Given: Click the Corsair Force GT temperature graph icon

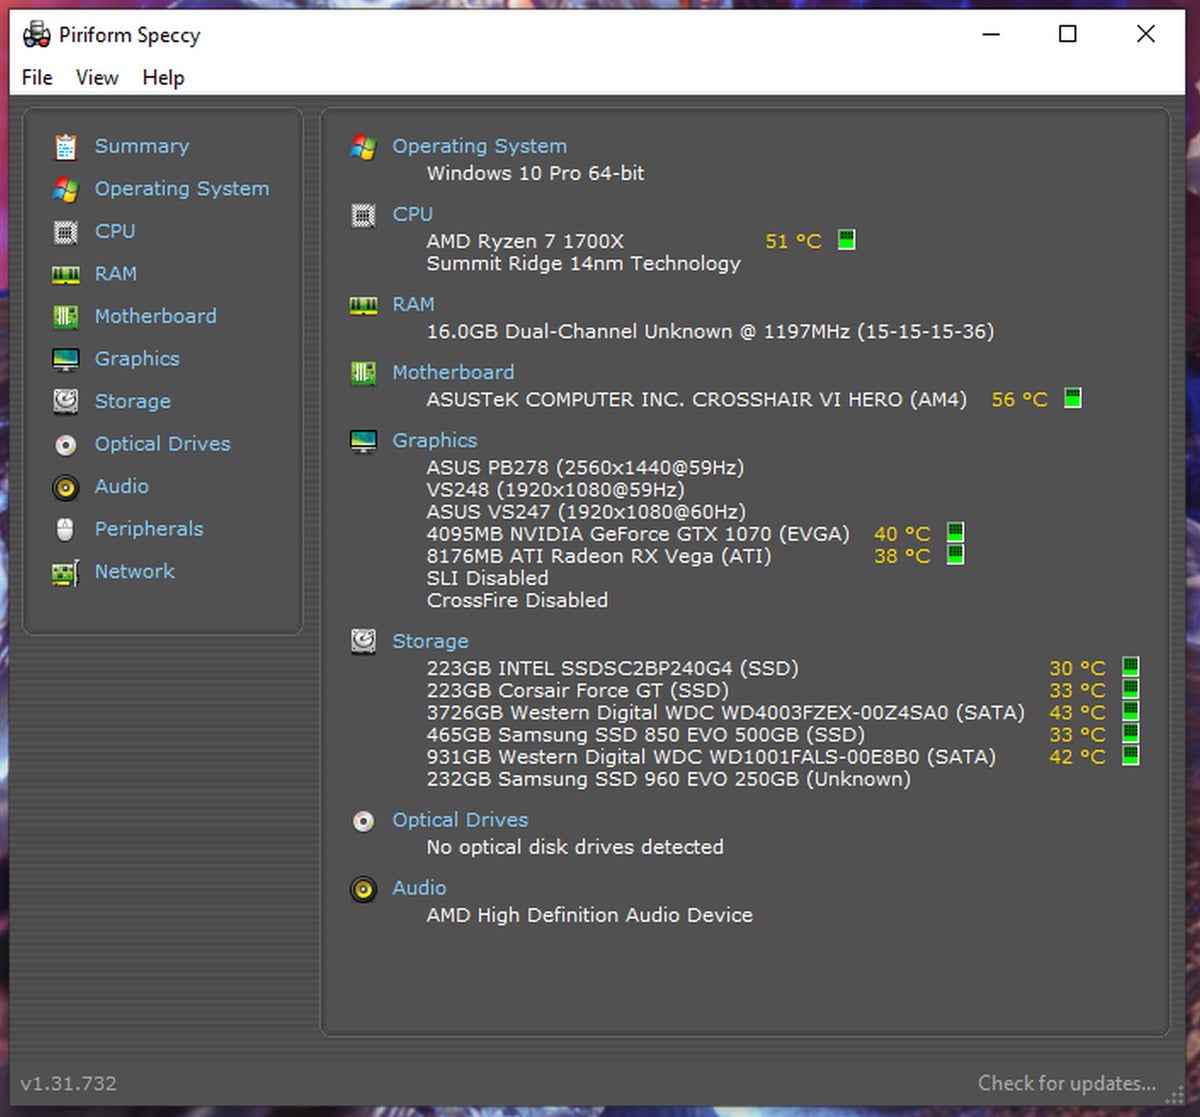Looking at the screenshot, I should click(x=1130, y=689).
